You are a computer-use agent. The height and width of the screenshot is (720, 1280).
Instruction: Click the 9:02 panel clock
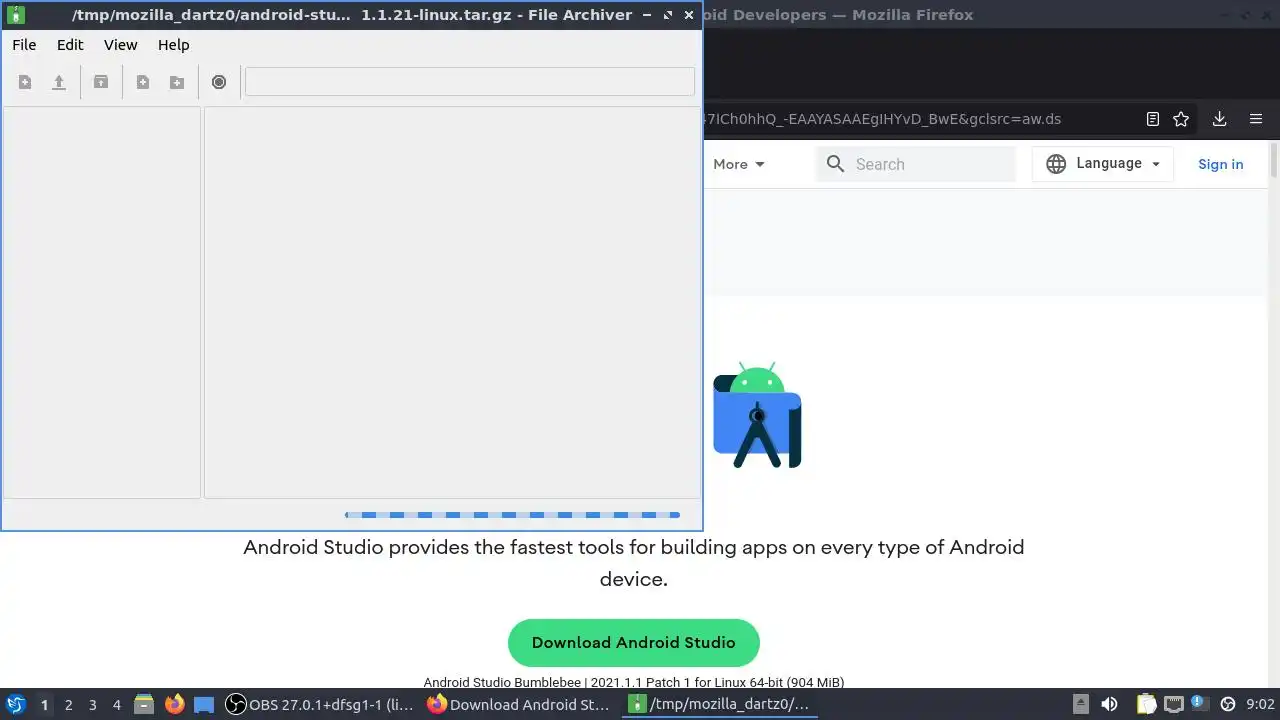pos(1260,705)
